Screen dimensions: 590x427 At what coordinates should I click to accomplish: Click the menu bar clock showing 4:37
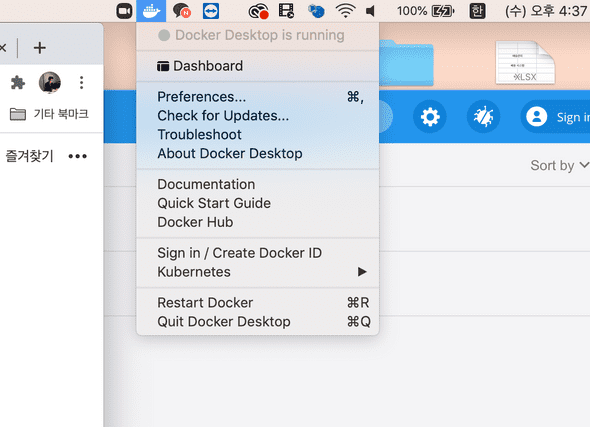(546, 11)
